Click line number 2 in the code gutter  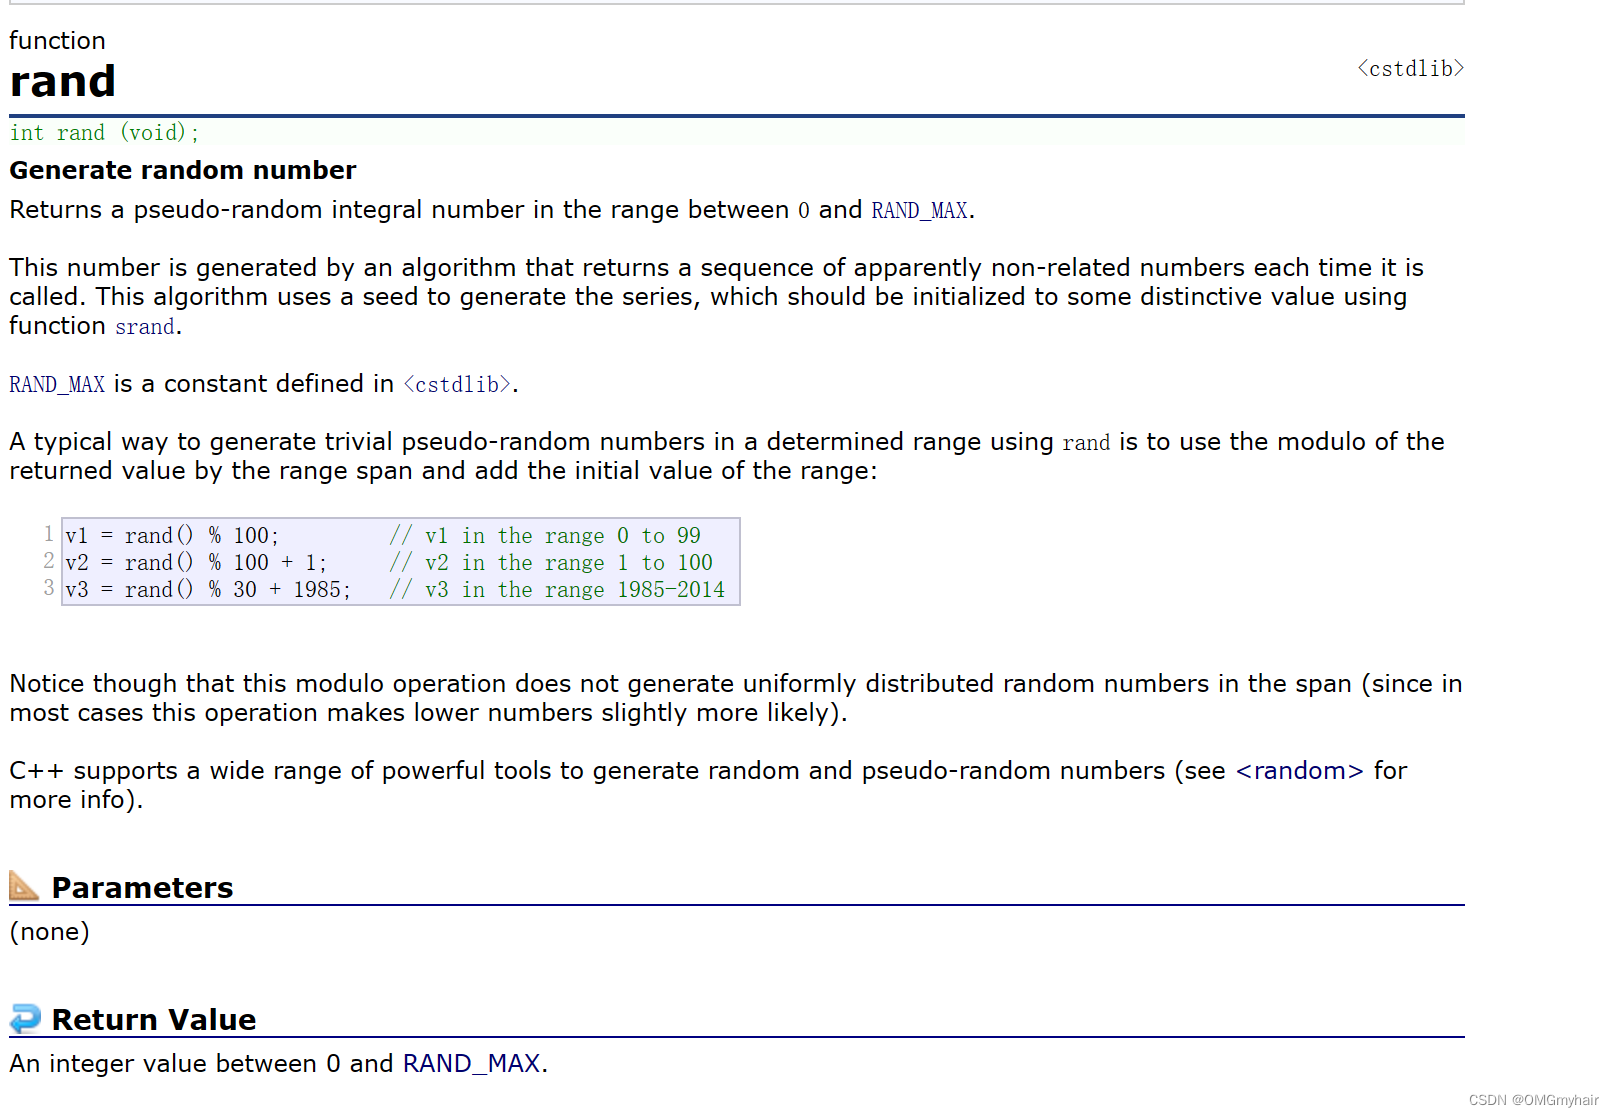pyautogui.click(x=49, y=561)
